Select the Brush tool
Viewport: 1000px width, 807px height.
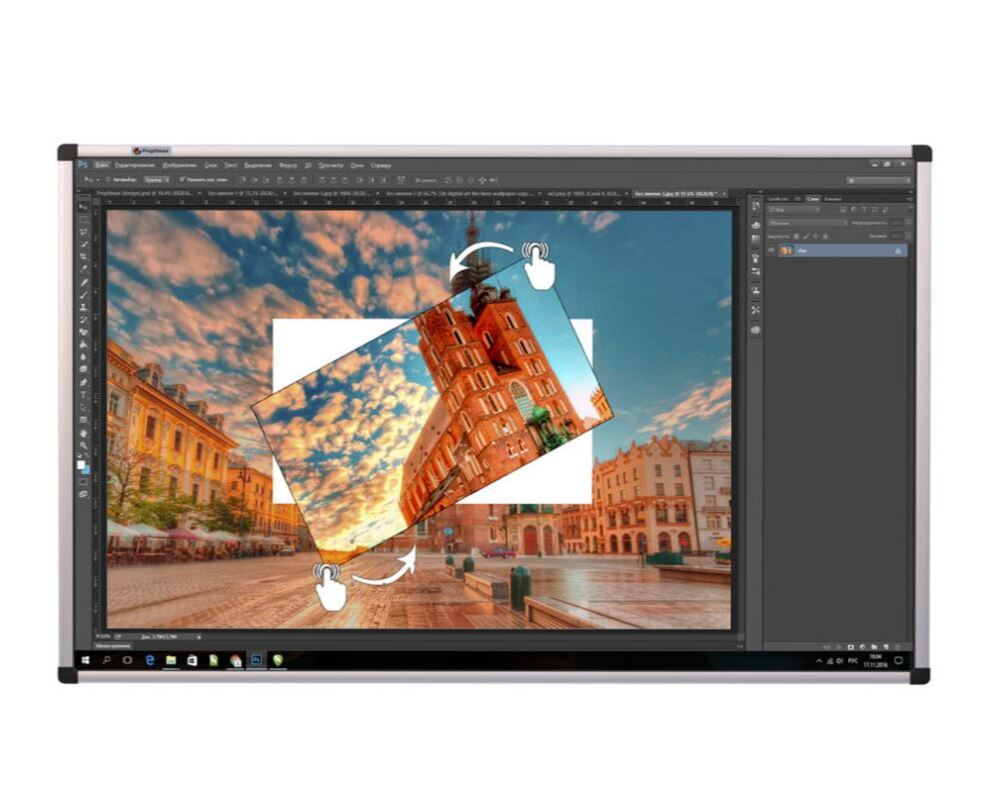pos(83,295)
